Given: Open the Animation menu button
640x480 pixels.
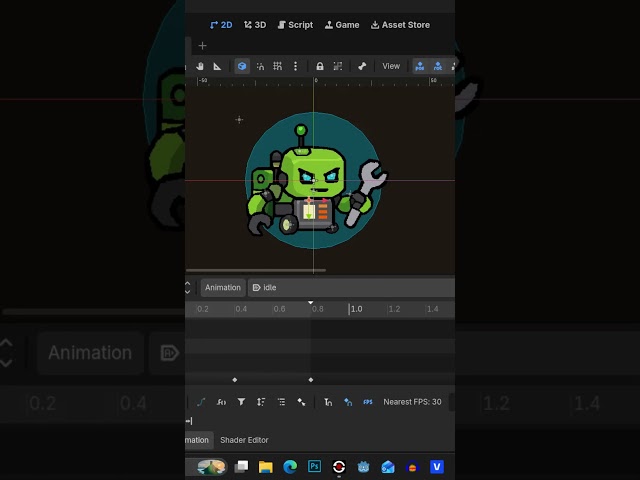Looking at the screenshot, I should [223, 287].
